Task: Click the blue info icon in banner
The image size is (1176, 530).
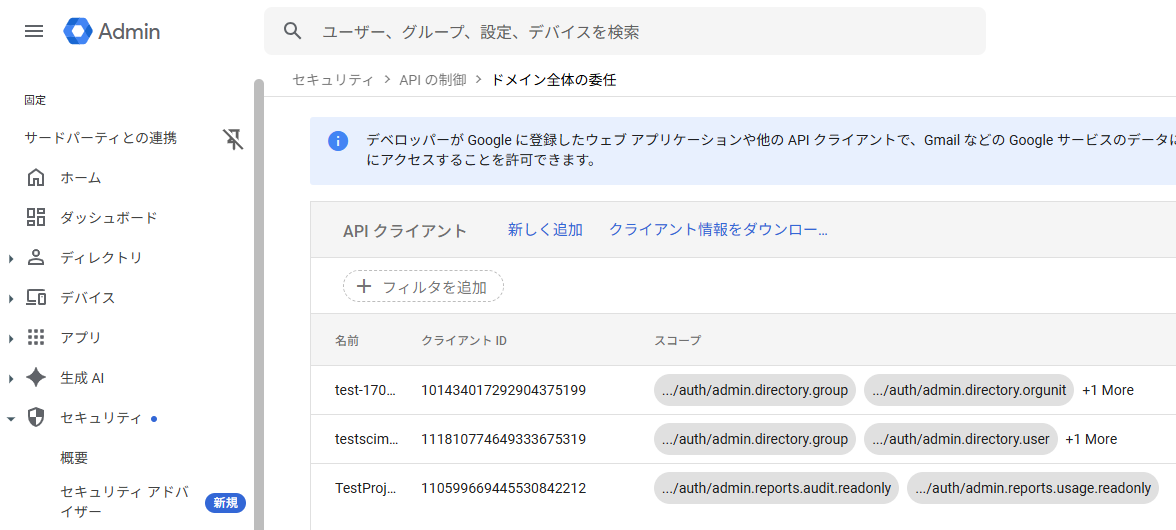Action: coord(338,141)
